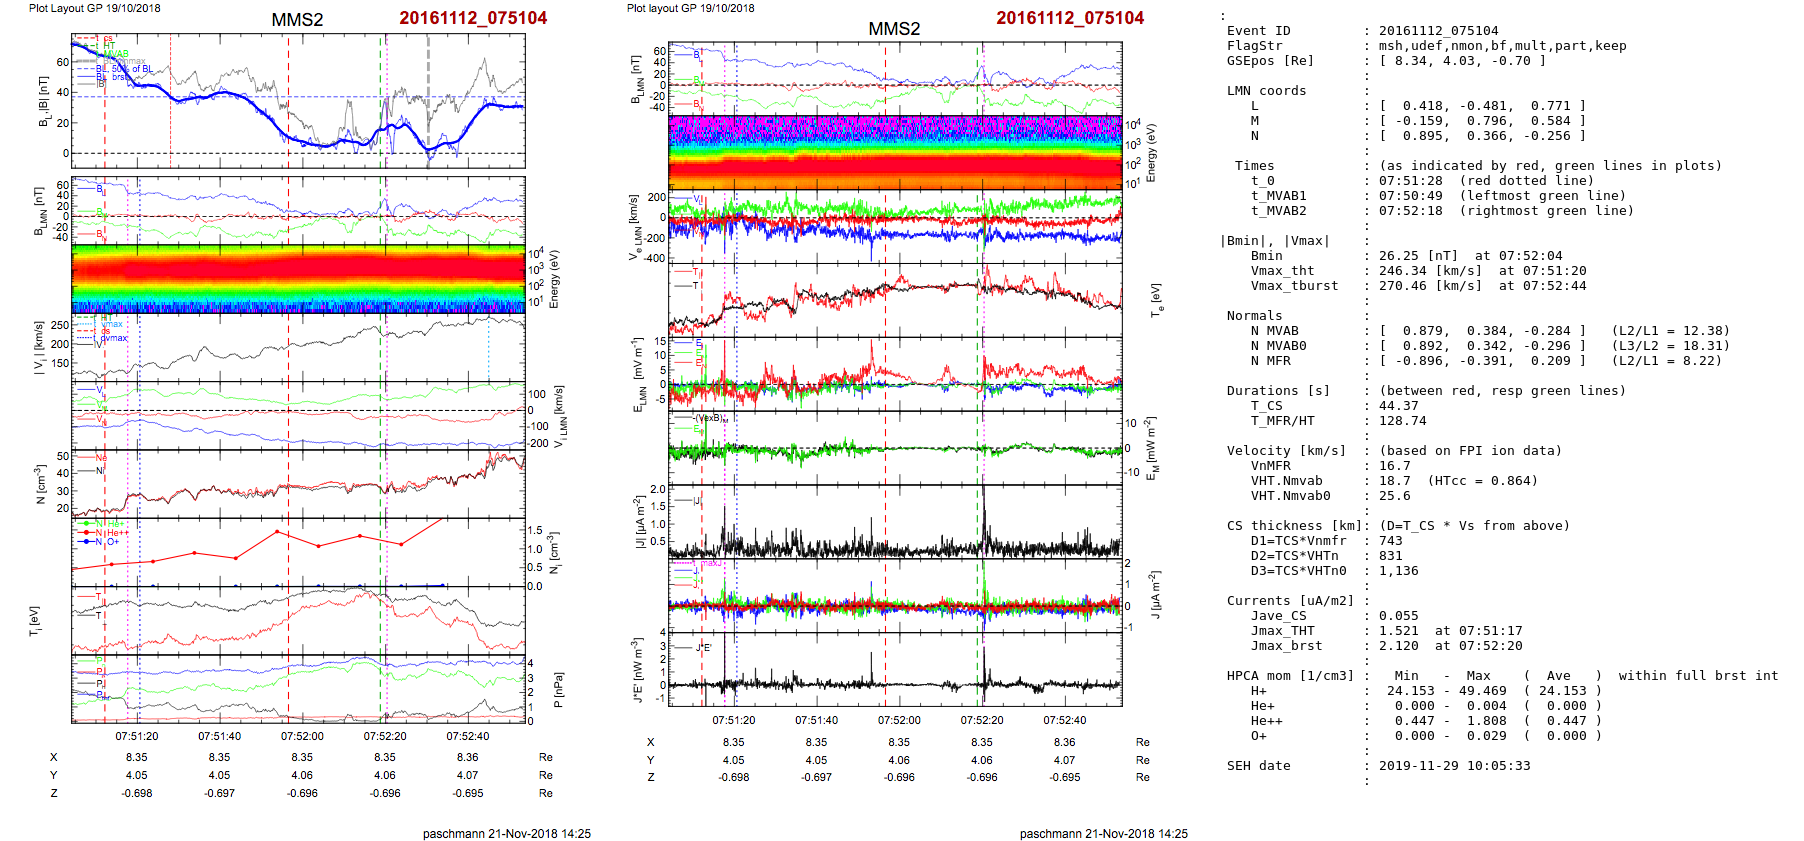Click the t_MVAB1 time entry 07:50:49
Image resolution: width=1804 pixels, height=841 pixels.
click(x=1410, y=196)
